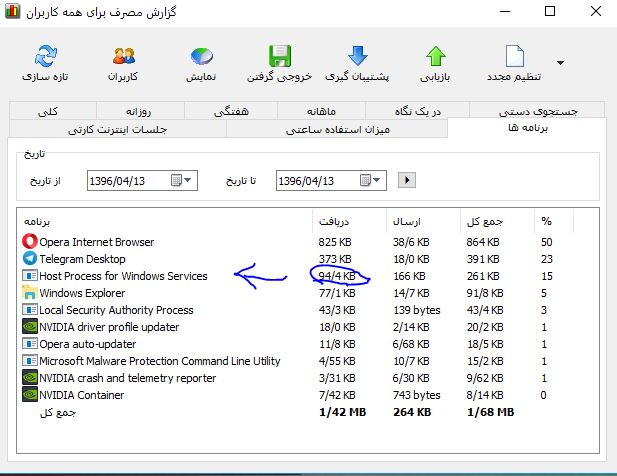Open the جلسات اینترنت کارتی tab

[x=117, y=129]
